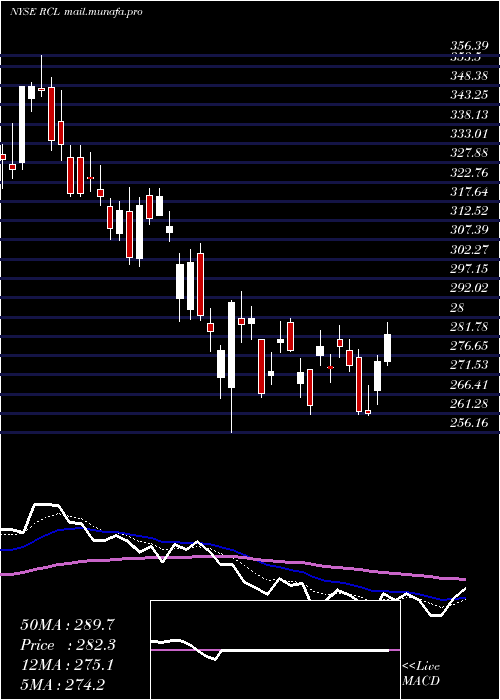Select the 307.39 price level label

[x=469, y=230]
